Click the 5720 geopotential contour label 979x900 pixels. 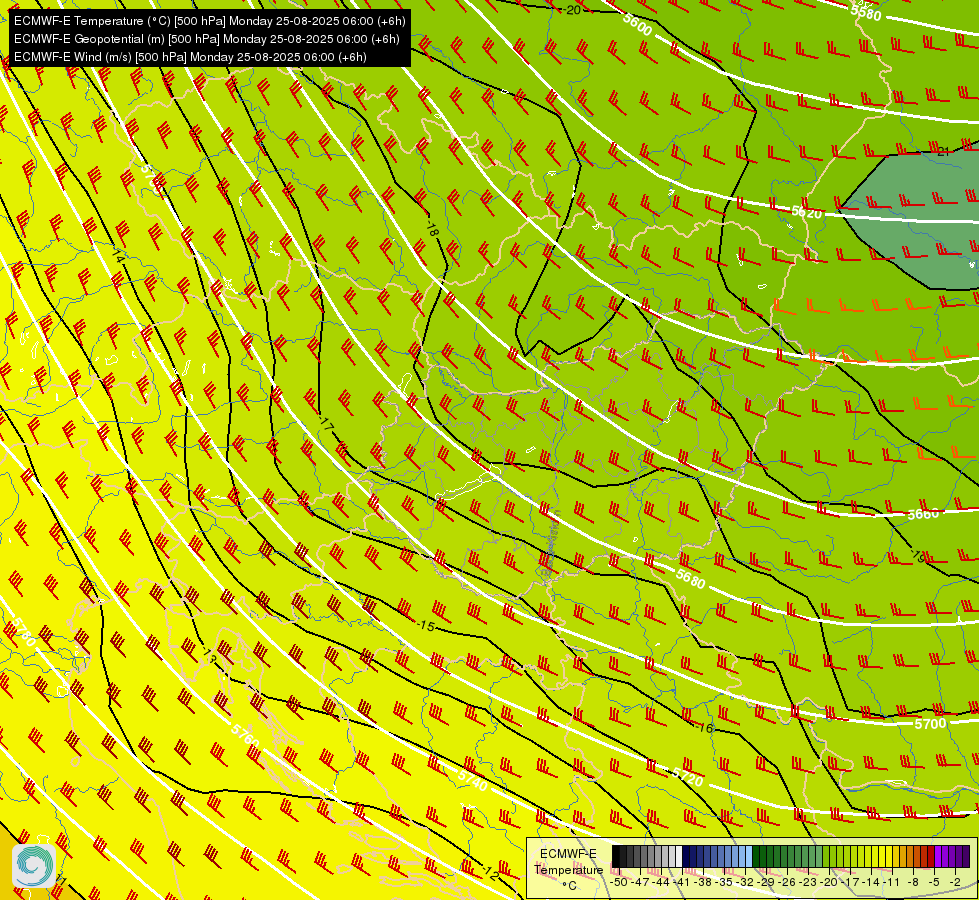click(688, 776)
